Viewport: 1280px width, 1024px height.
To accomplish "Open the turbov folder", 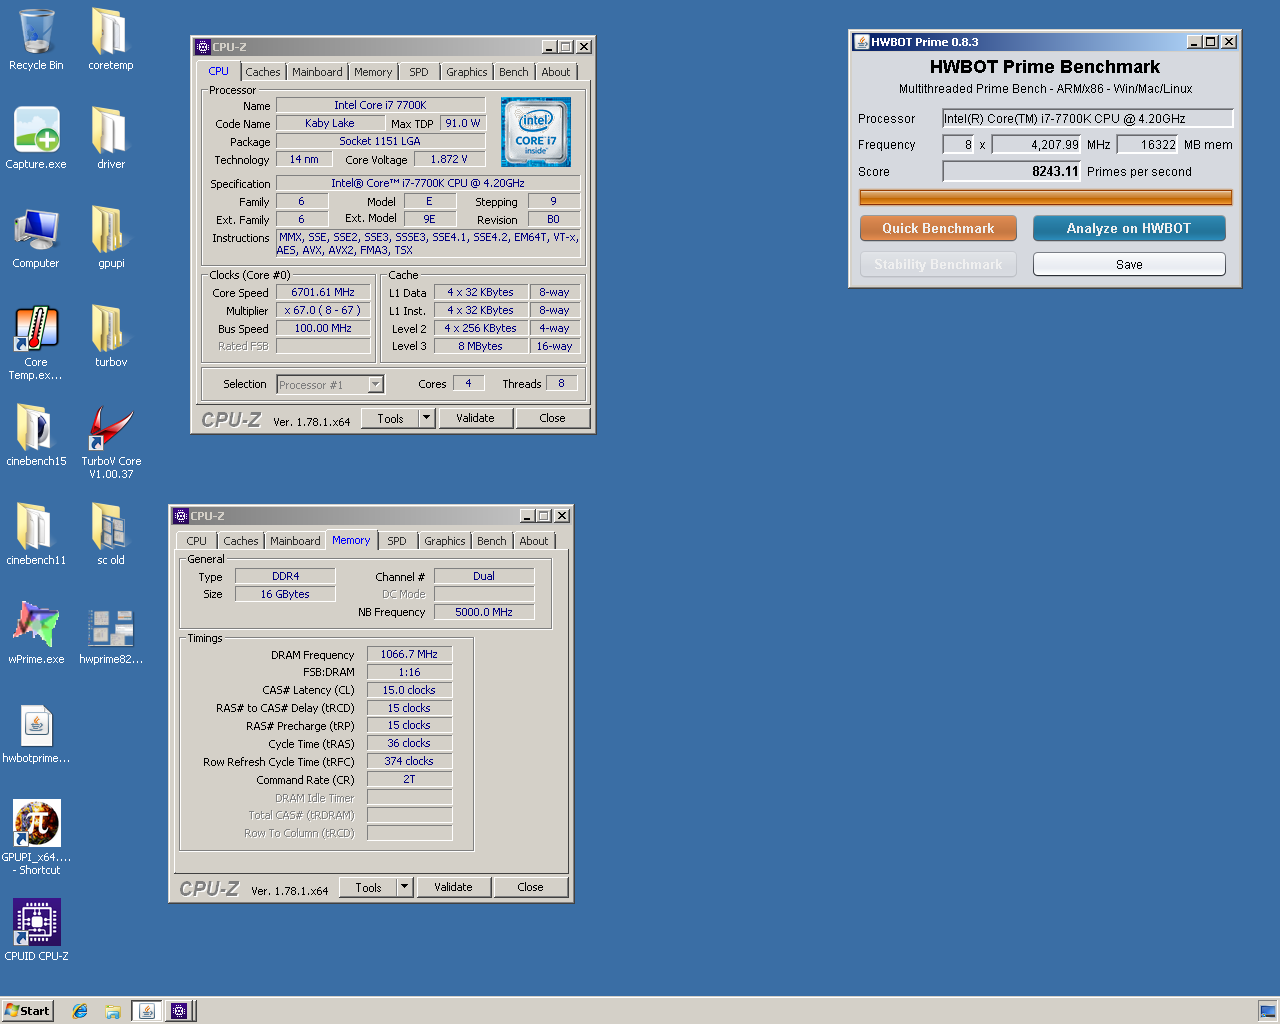I will click(110, 336).
